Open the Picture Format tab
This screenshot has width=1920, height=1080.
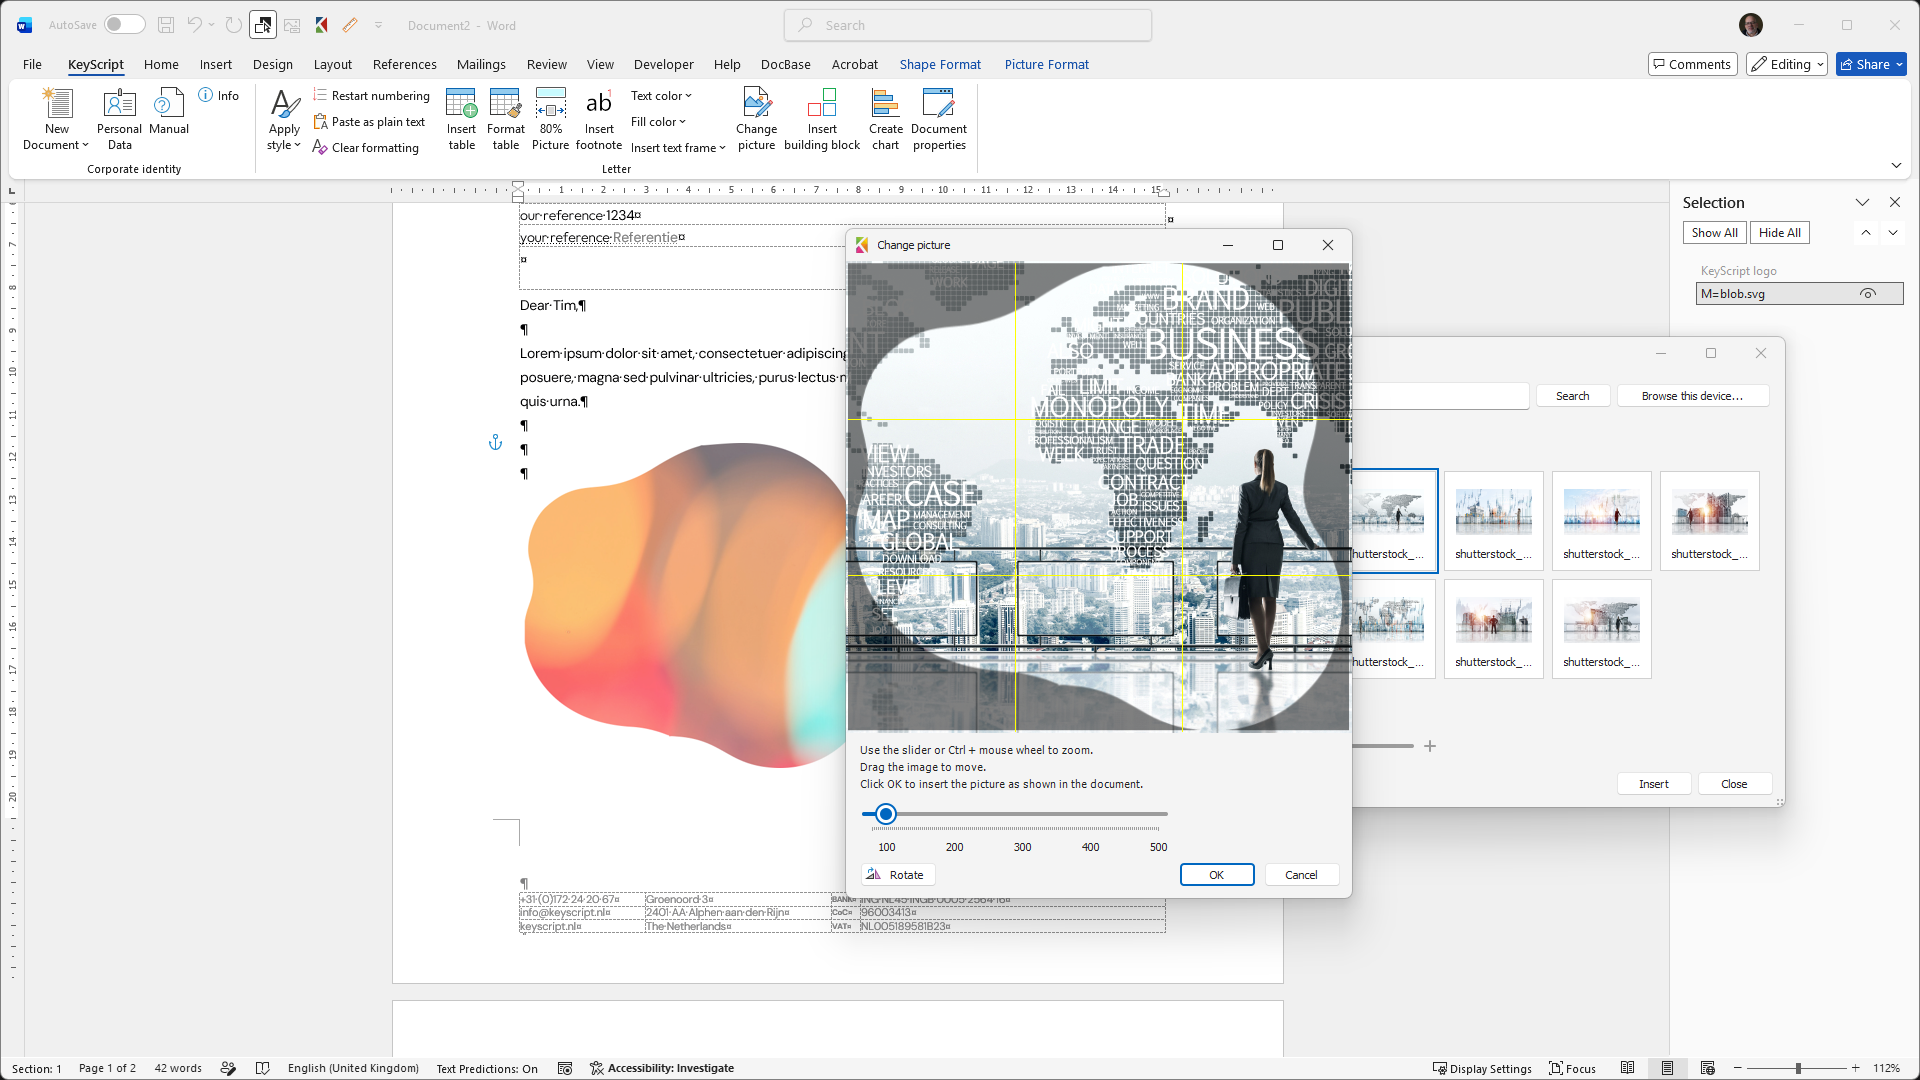[x=1046, y=64]
